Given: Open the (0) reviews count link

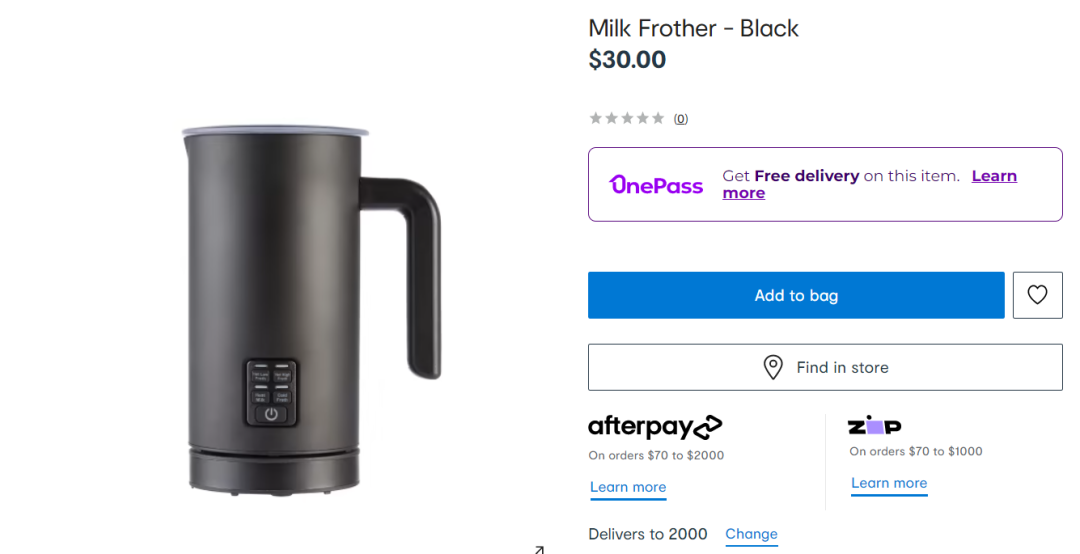Looking at the screenshot, I should coord(681,119).
